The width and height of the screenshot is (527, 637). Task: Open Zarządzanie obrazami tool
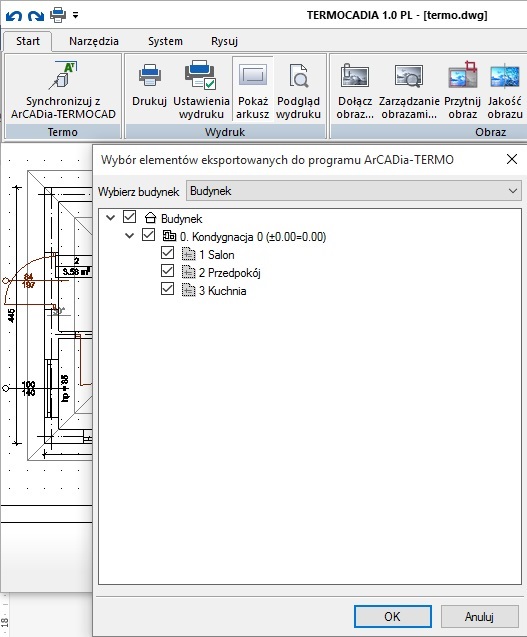[409, 90]
